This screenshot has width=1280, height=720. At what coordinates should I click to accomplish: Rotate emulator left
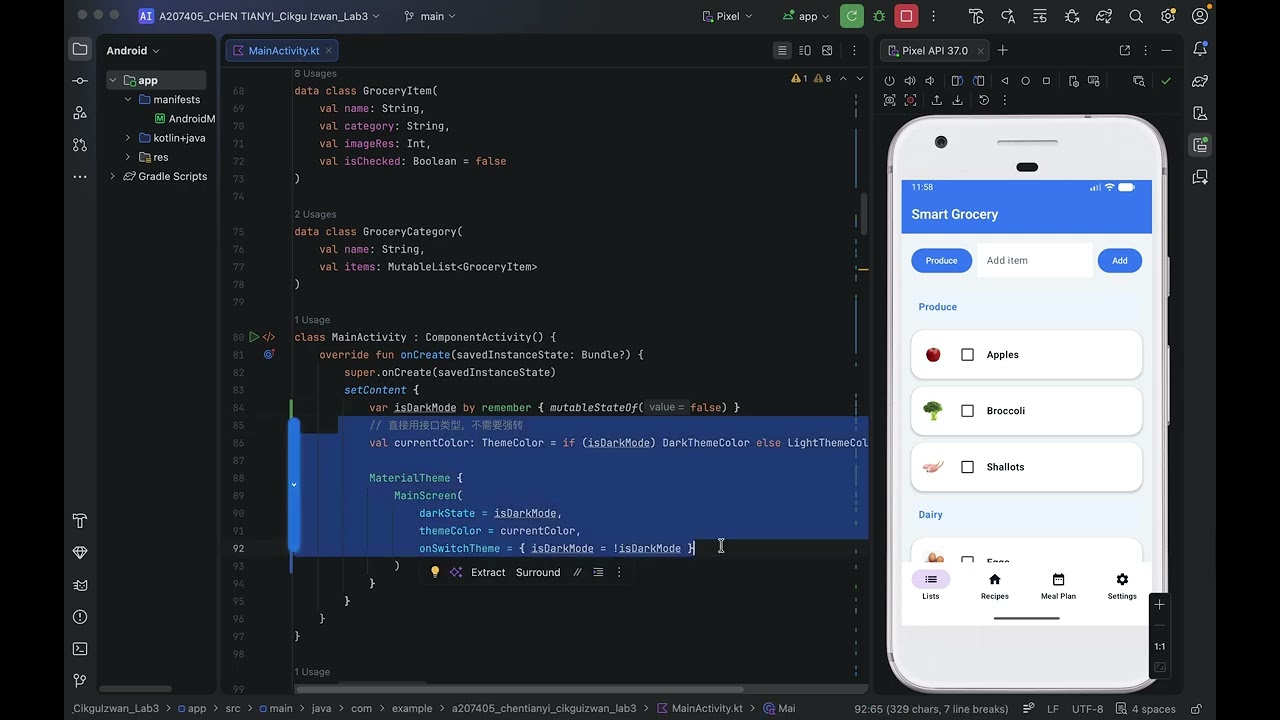(957, 81)
